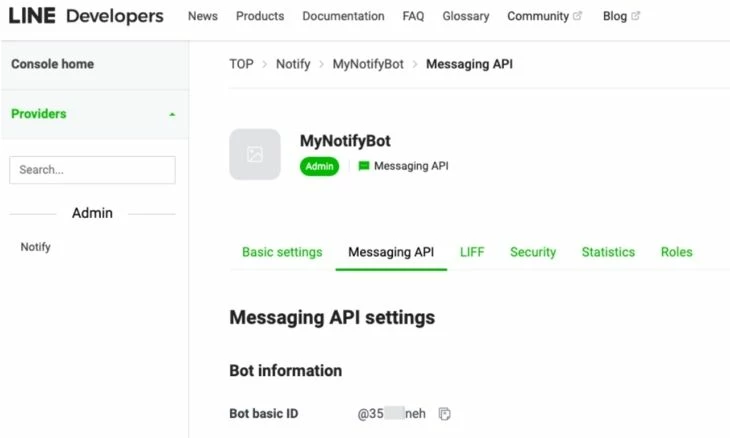This screenshot has width=730, height=438.
Task: Navigate to TOP in the breadcrumb
Action: point(241,64)
